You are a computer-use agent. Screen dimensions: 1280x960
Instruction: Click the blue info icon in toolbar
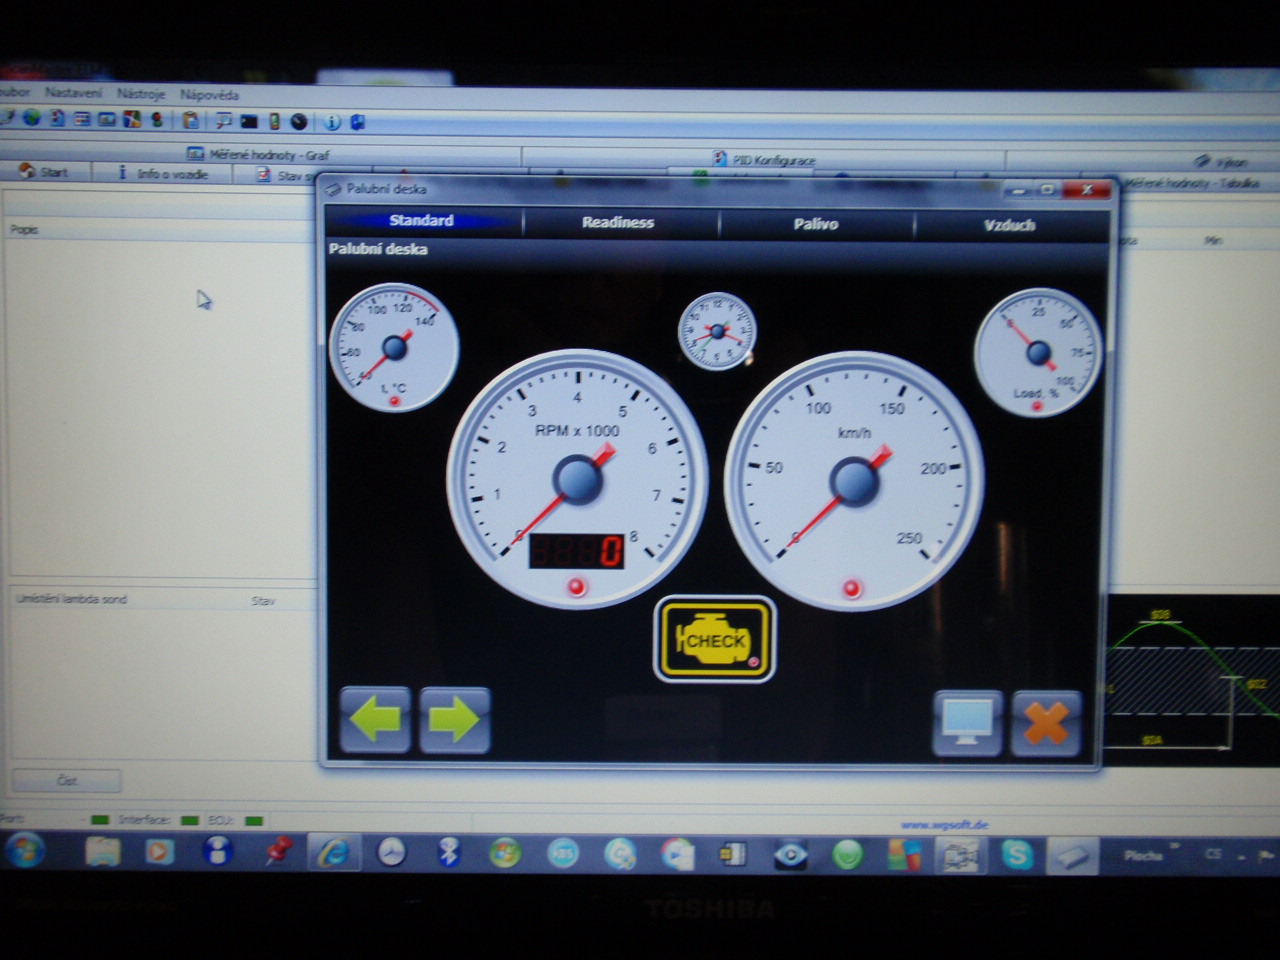(x=332, y=122)
